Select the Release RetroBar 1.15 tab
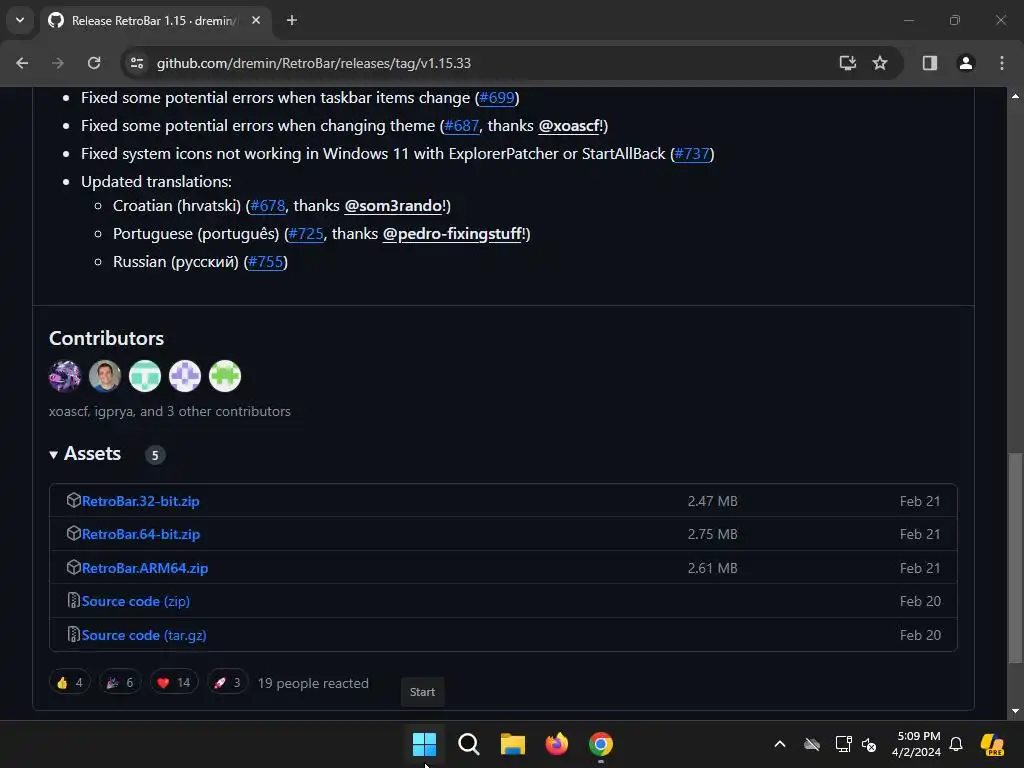This screenshot has height=768, width=1024. pos(155,21)
